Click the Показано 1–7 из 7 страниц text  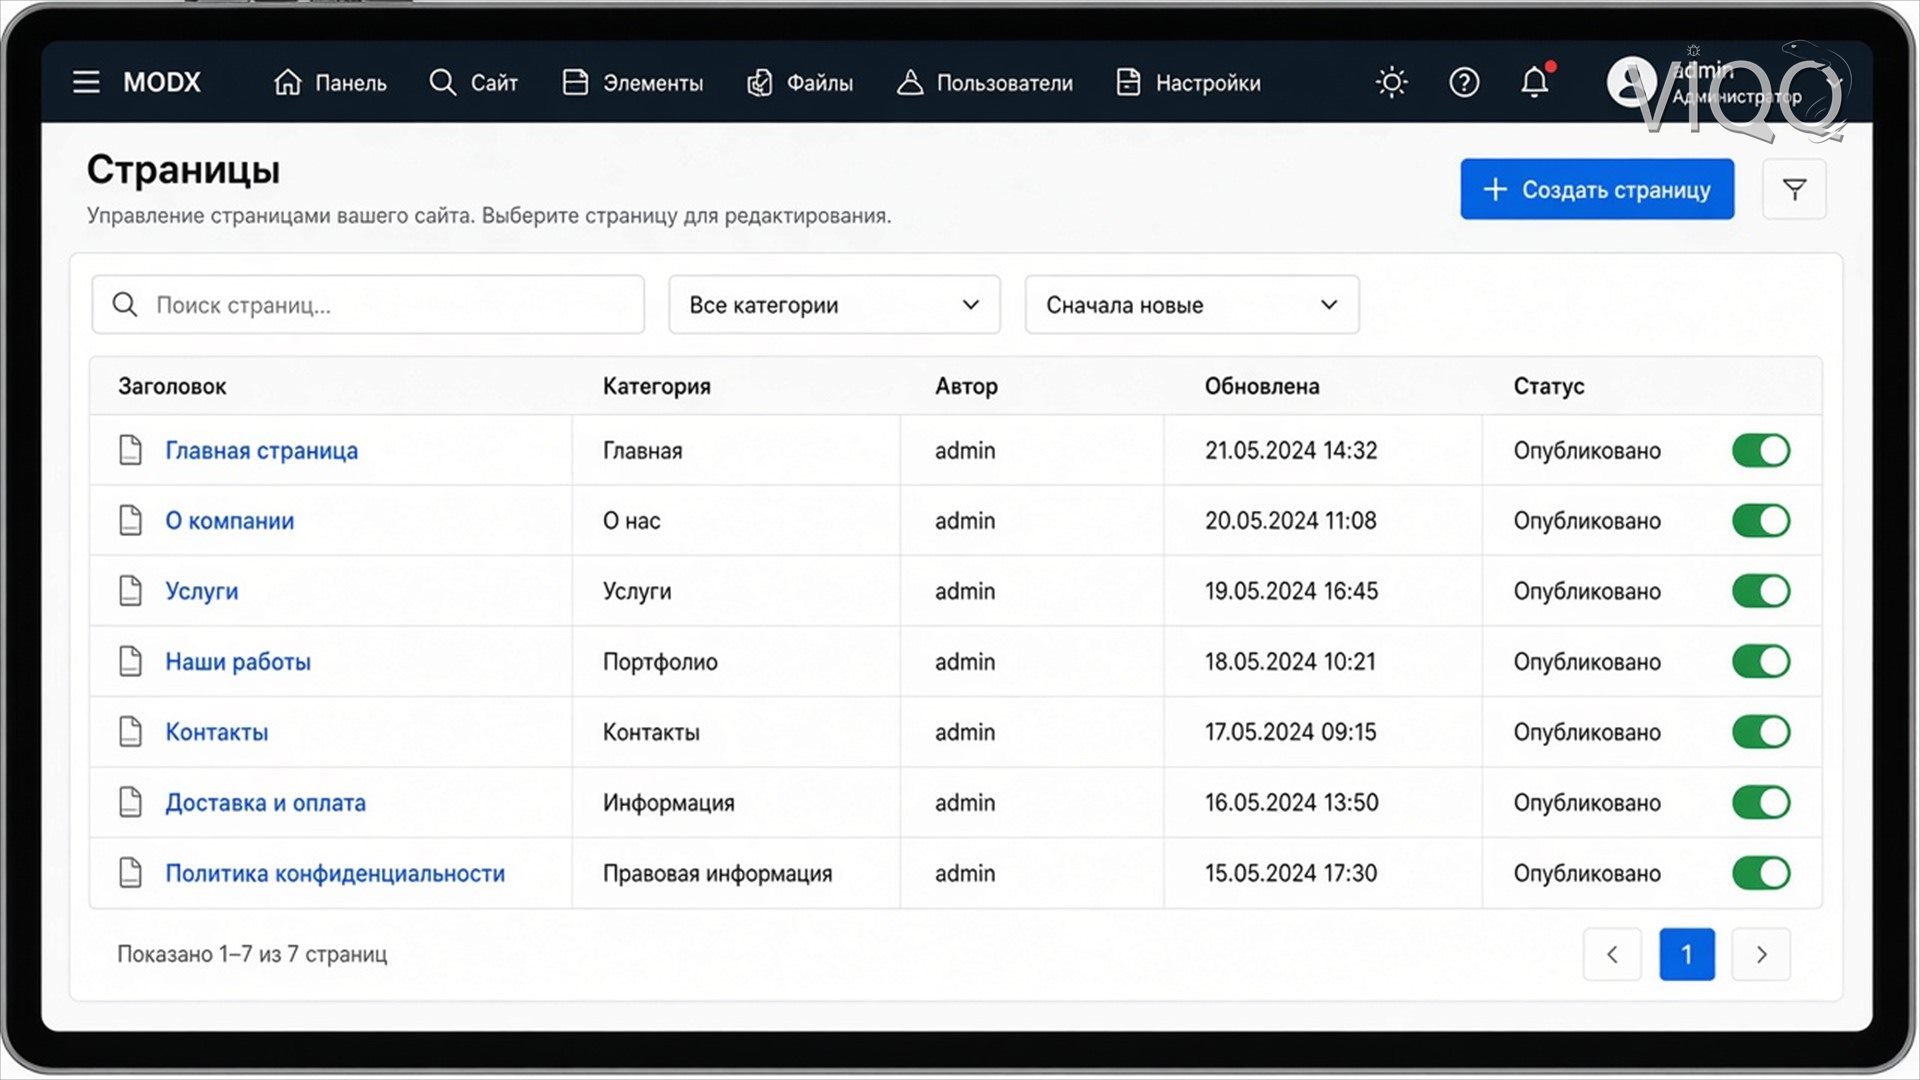pos(252,954)
